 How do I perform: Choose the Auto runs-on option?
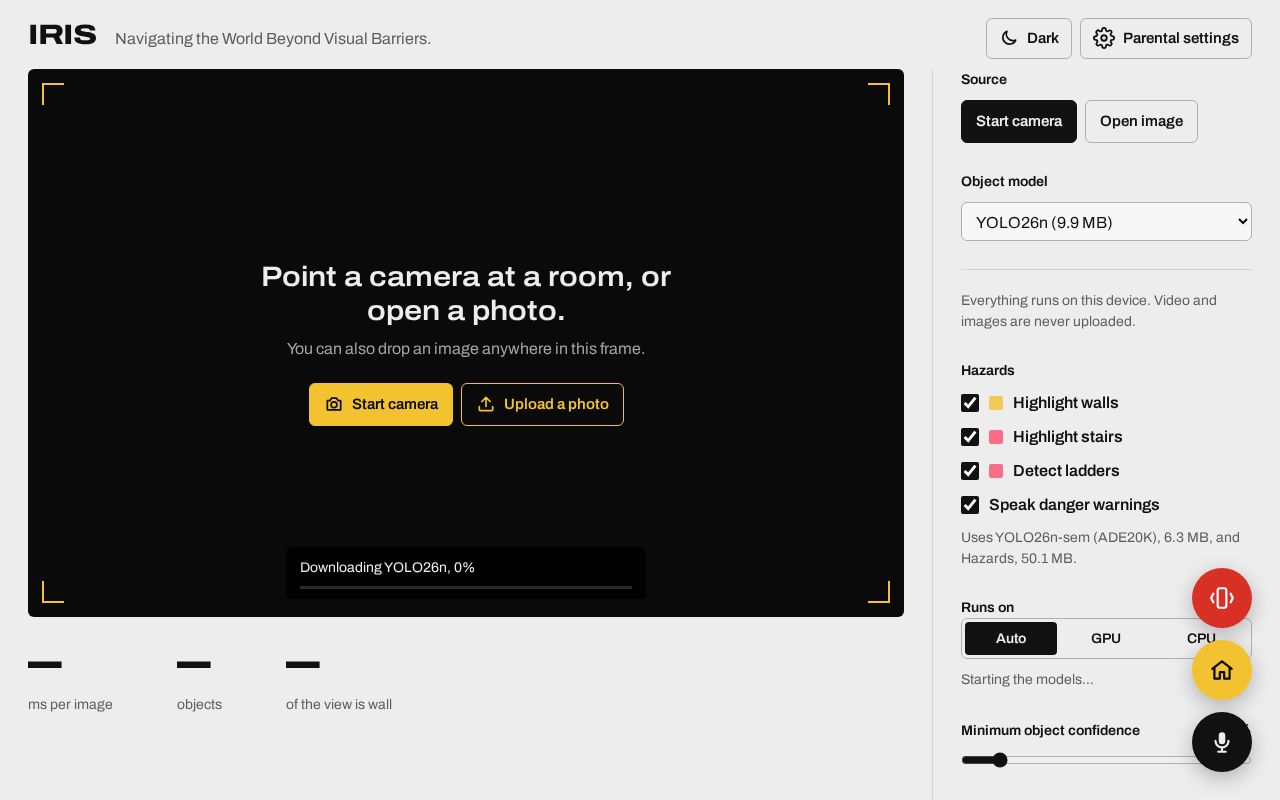tap(1011, 638)
